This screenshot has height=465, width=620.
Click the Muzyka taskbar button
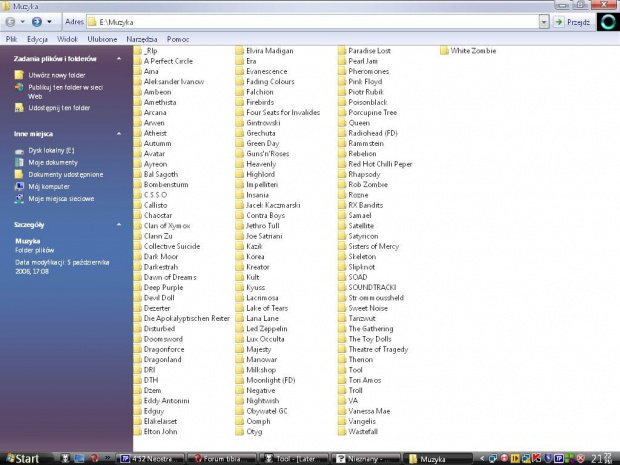point(439,459)
